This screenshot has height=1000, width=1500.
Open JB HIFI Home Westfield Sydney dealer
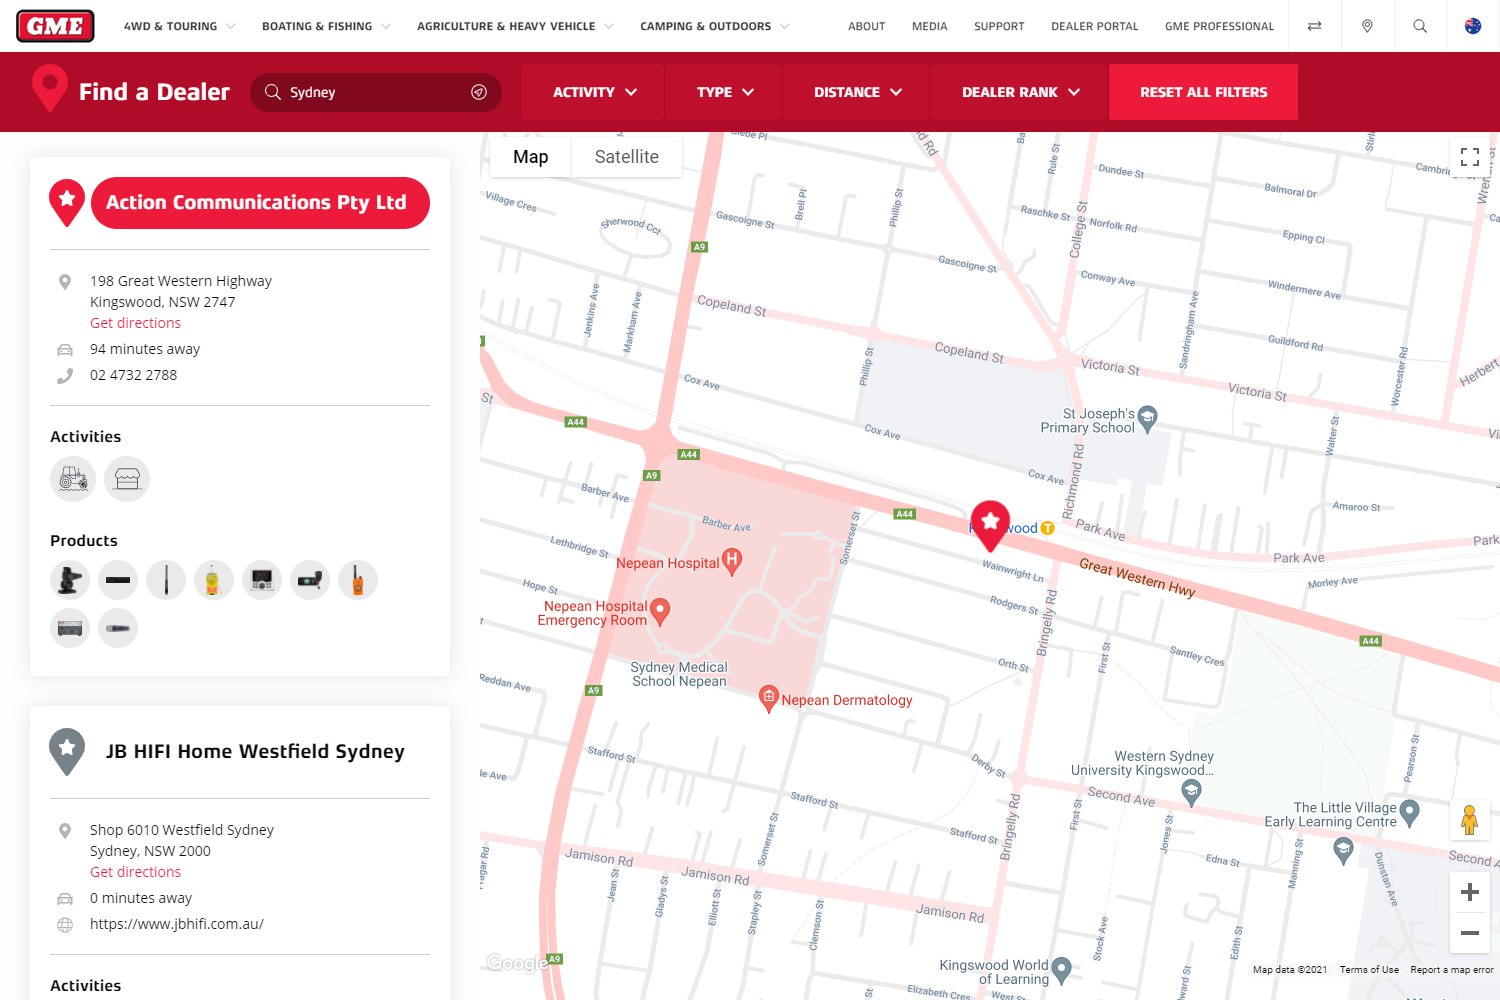(255, 751)
